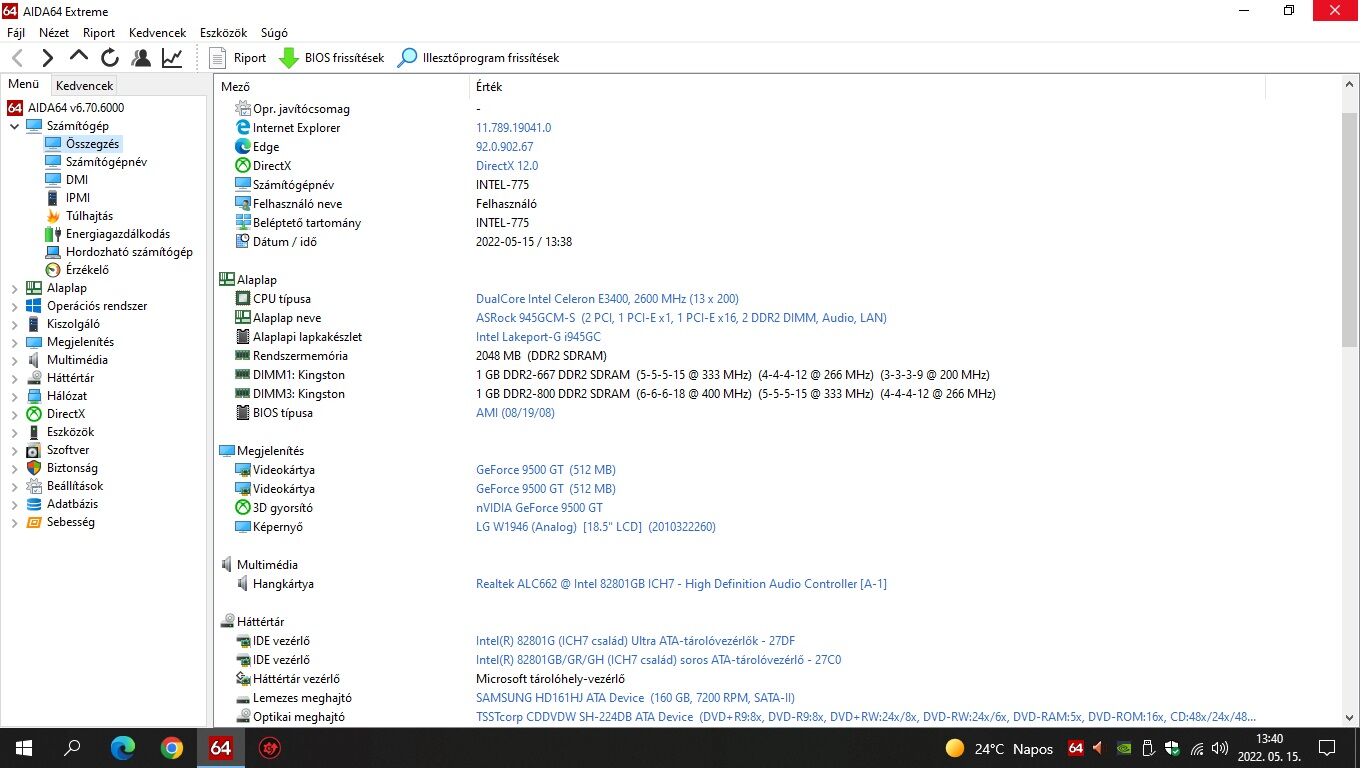This screenshot has width=1365, height=768.
Task: Open the Súgó menu
Action: point(274,33)
